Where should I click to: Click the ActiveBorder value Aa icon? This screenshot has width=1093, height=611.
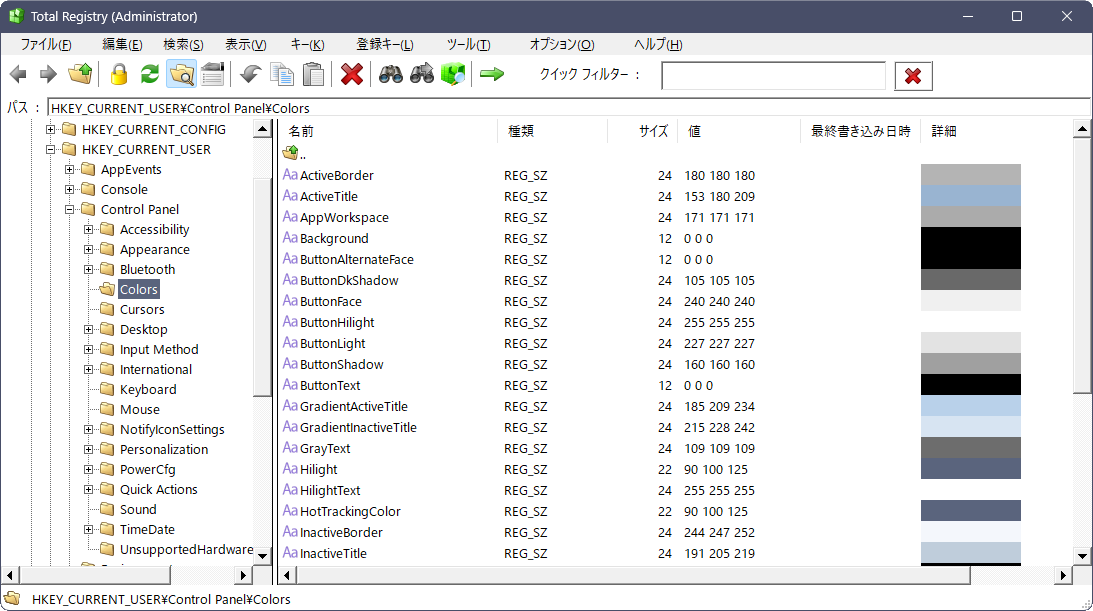tap(290, 175)
